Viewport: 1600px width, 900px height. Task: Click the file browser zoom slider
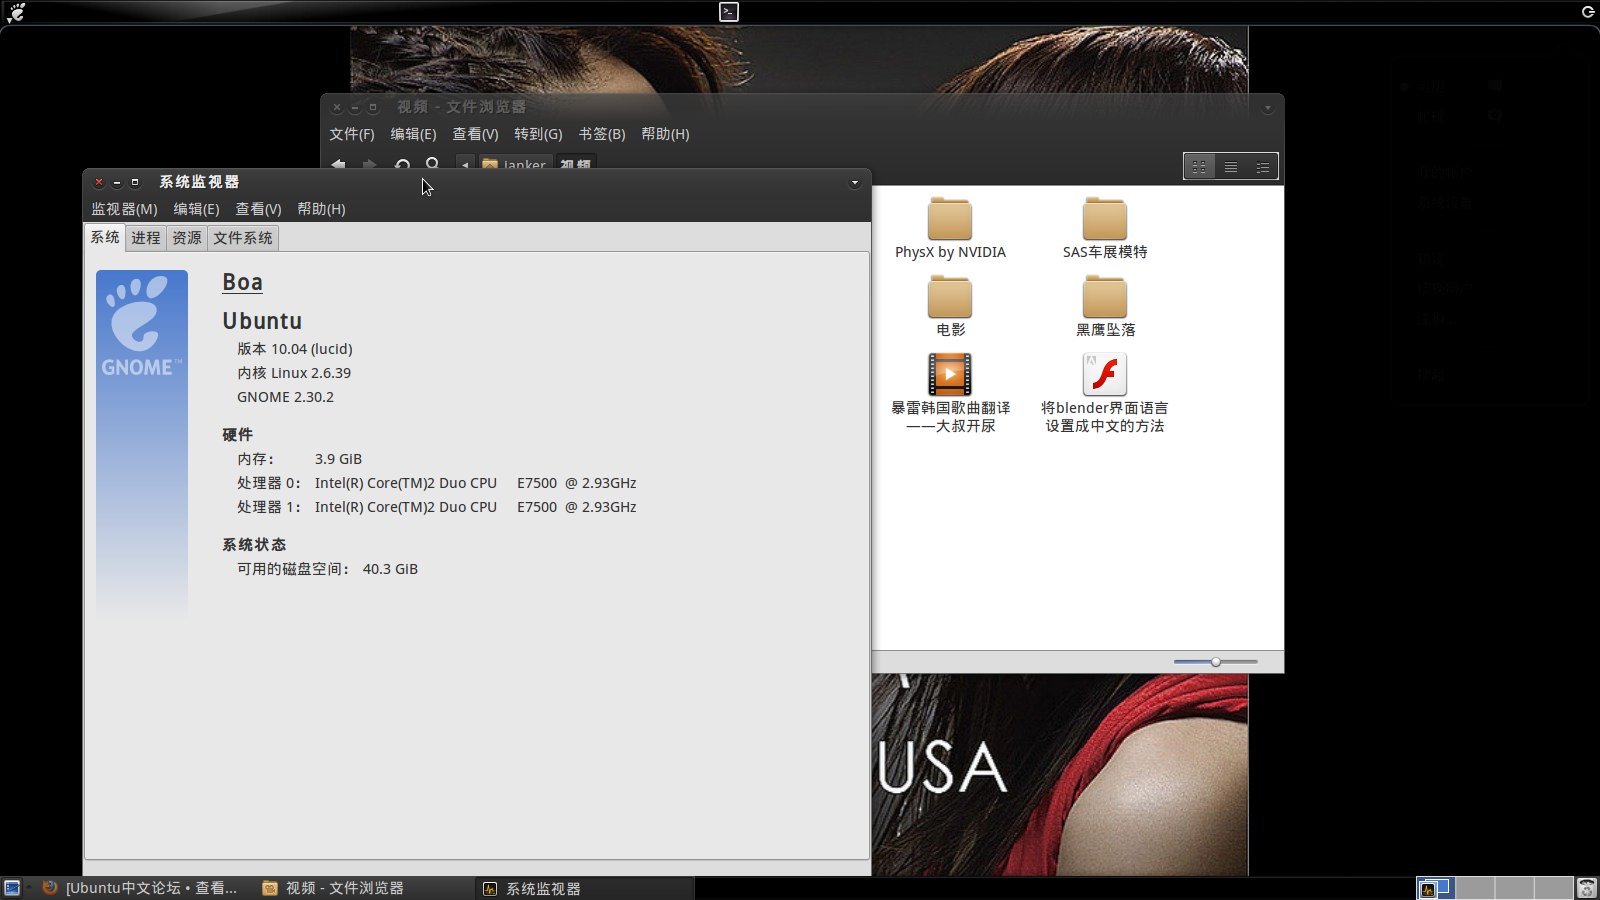coord(1216,662)
